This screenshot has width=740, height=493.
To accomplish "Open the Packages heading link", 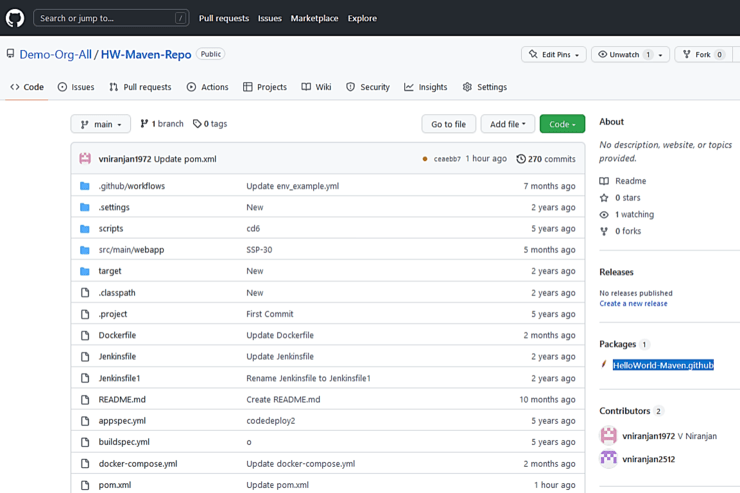I will 617,344.
